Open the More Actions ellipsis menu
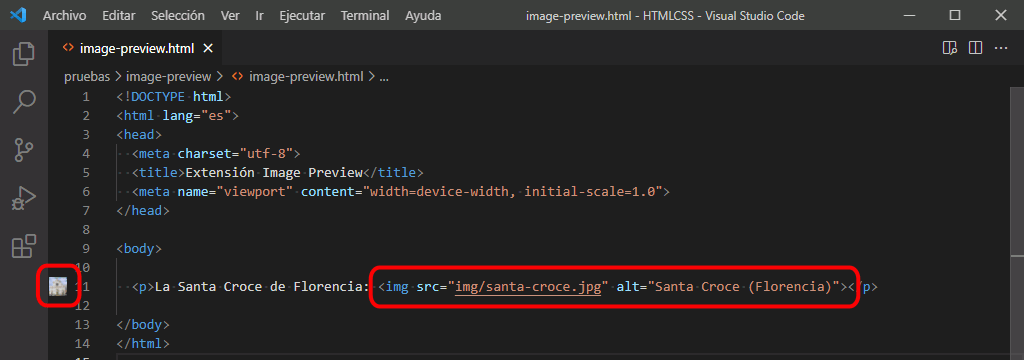The width and height of the screenshot is (1024, 360). (x=1001, y=48)
